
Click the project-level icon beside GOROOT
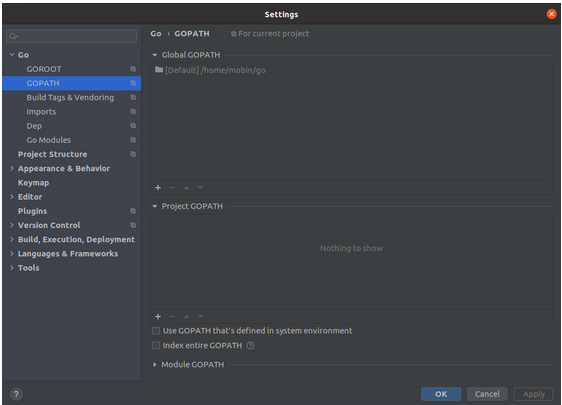[133, 69]
